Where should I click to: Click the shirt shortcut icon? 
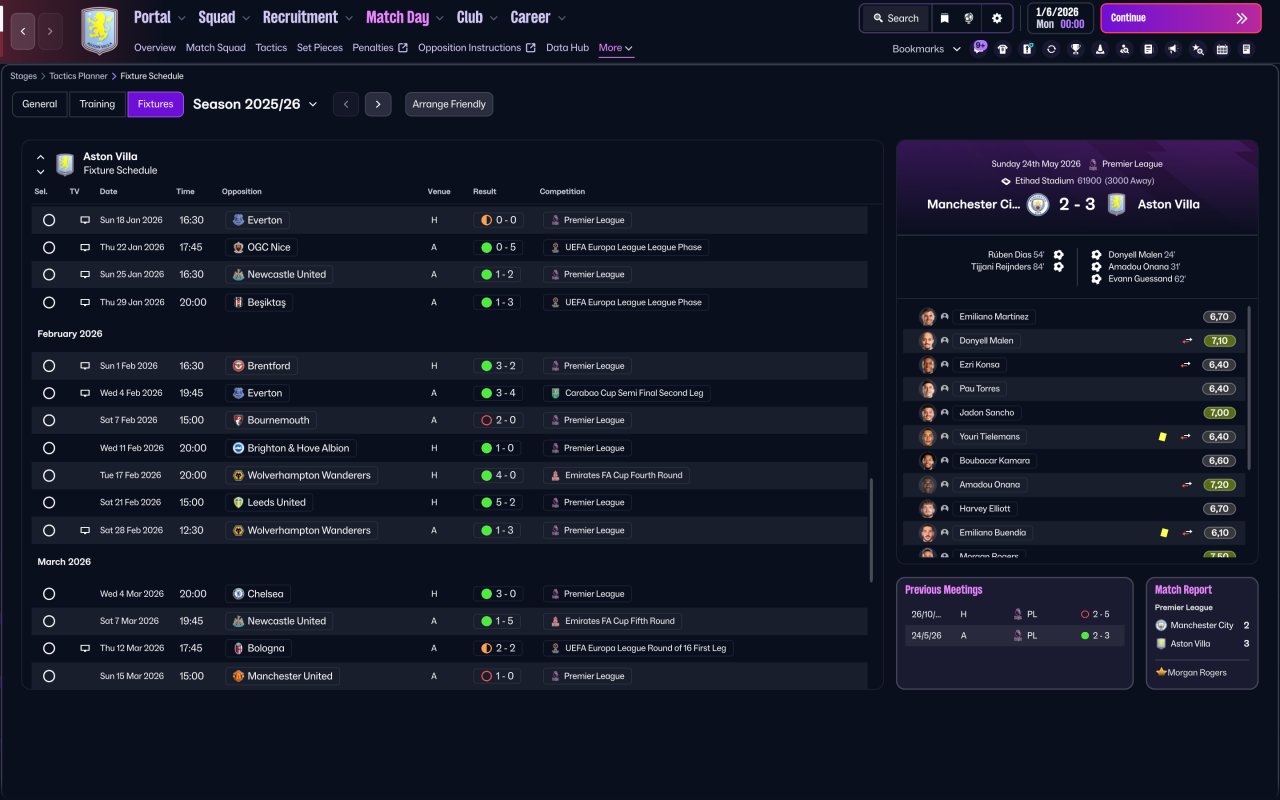[1003, 49]
